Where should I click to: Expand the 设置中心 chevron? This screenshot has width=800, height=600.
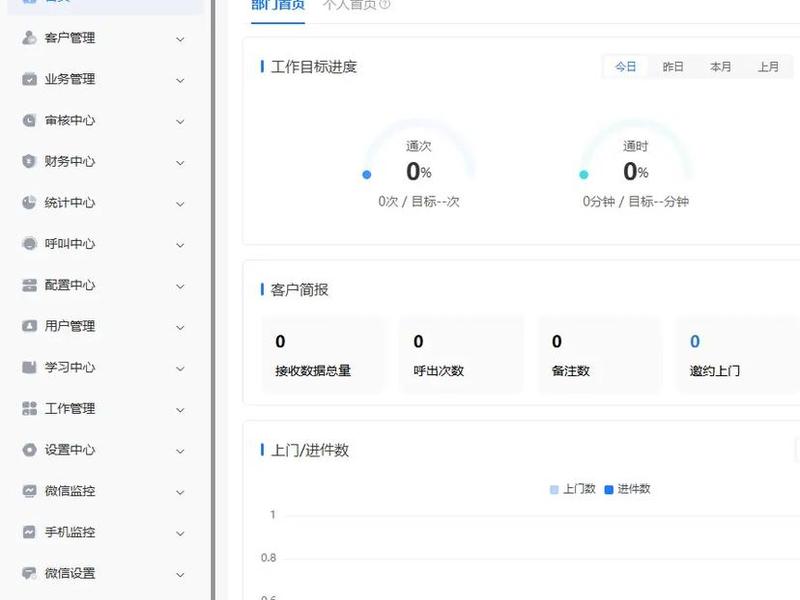(x=180, y=451)
